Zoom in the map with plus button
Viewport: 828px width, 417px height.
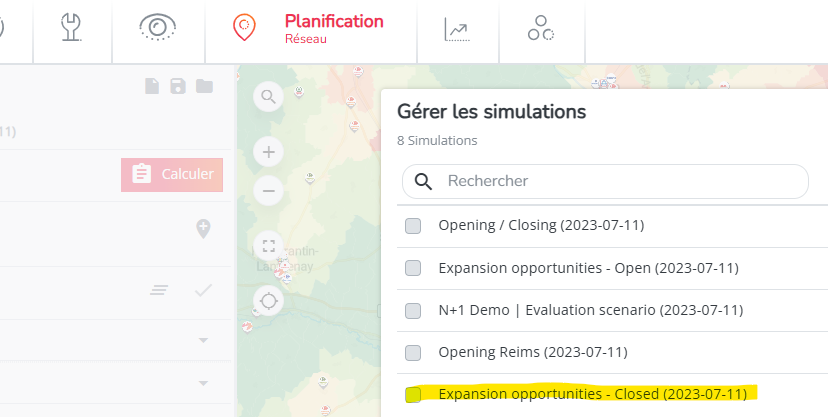(269, 153)
